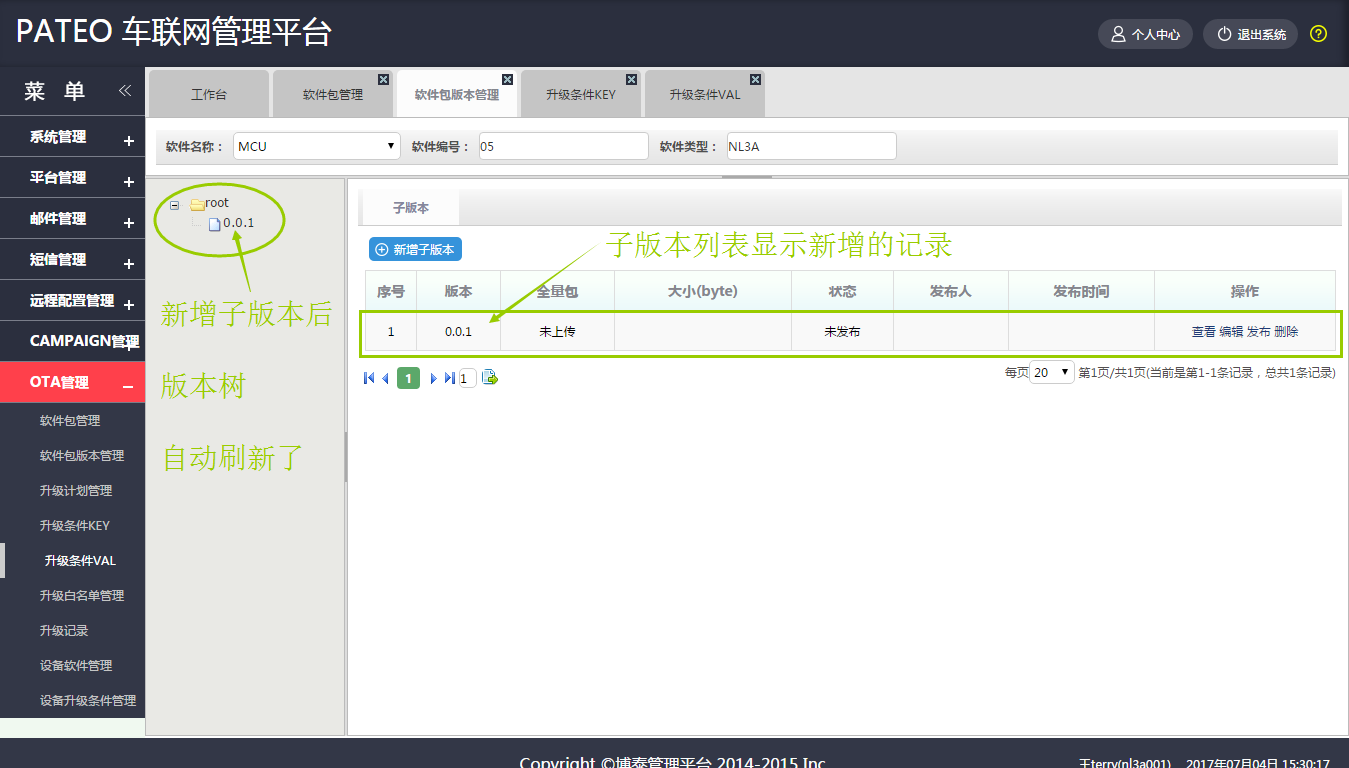Click the 未发布 status cell

[x=843, y=332]
